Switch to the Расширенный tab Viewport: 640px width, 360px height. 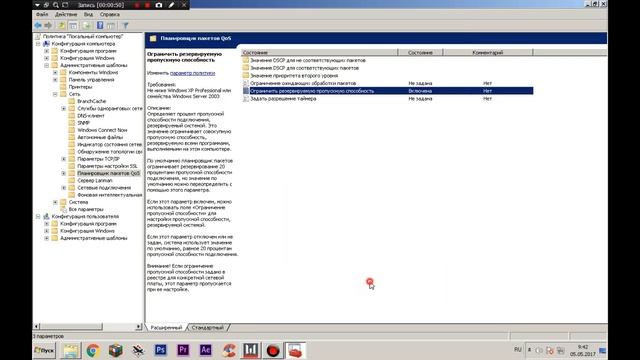point(166,327)
